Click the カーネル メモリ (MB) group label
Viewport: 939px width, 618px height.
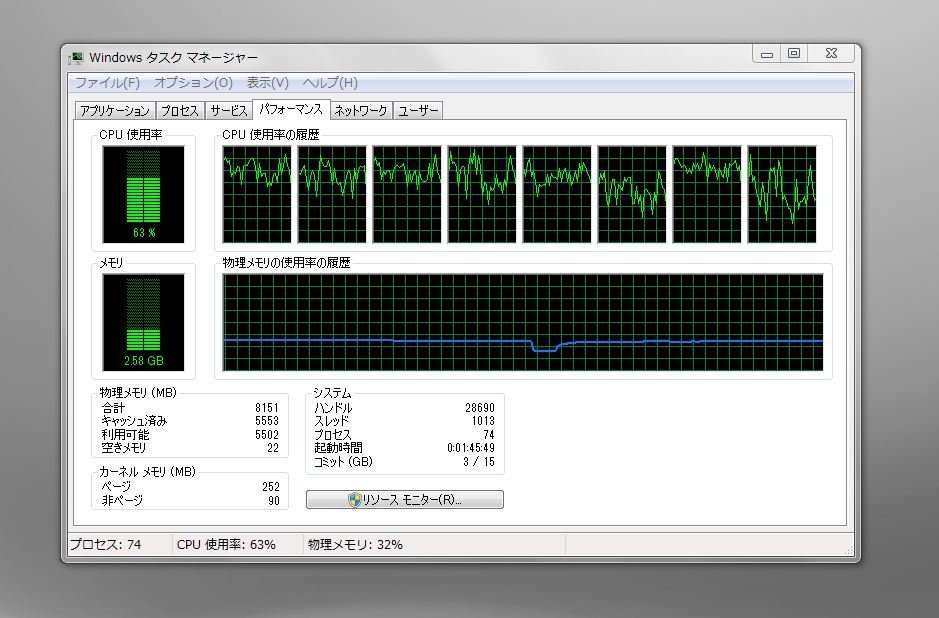point(147,472)
